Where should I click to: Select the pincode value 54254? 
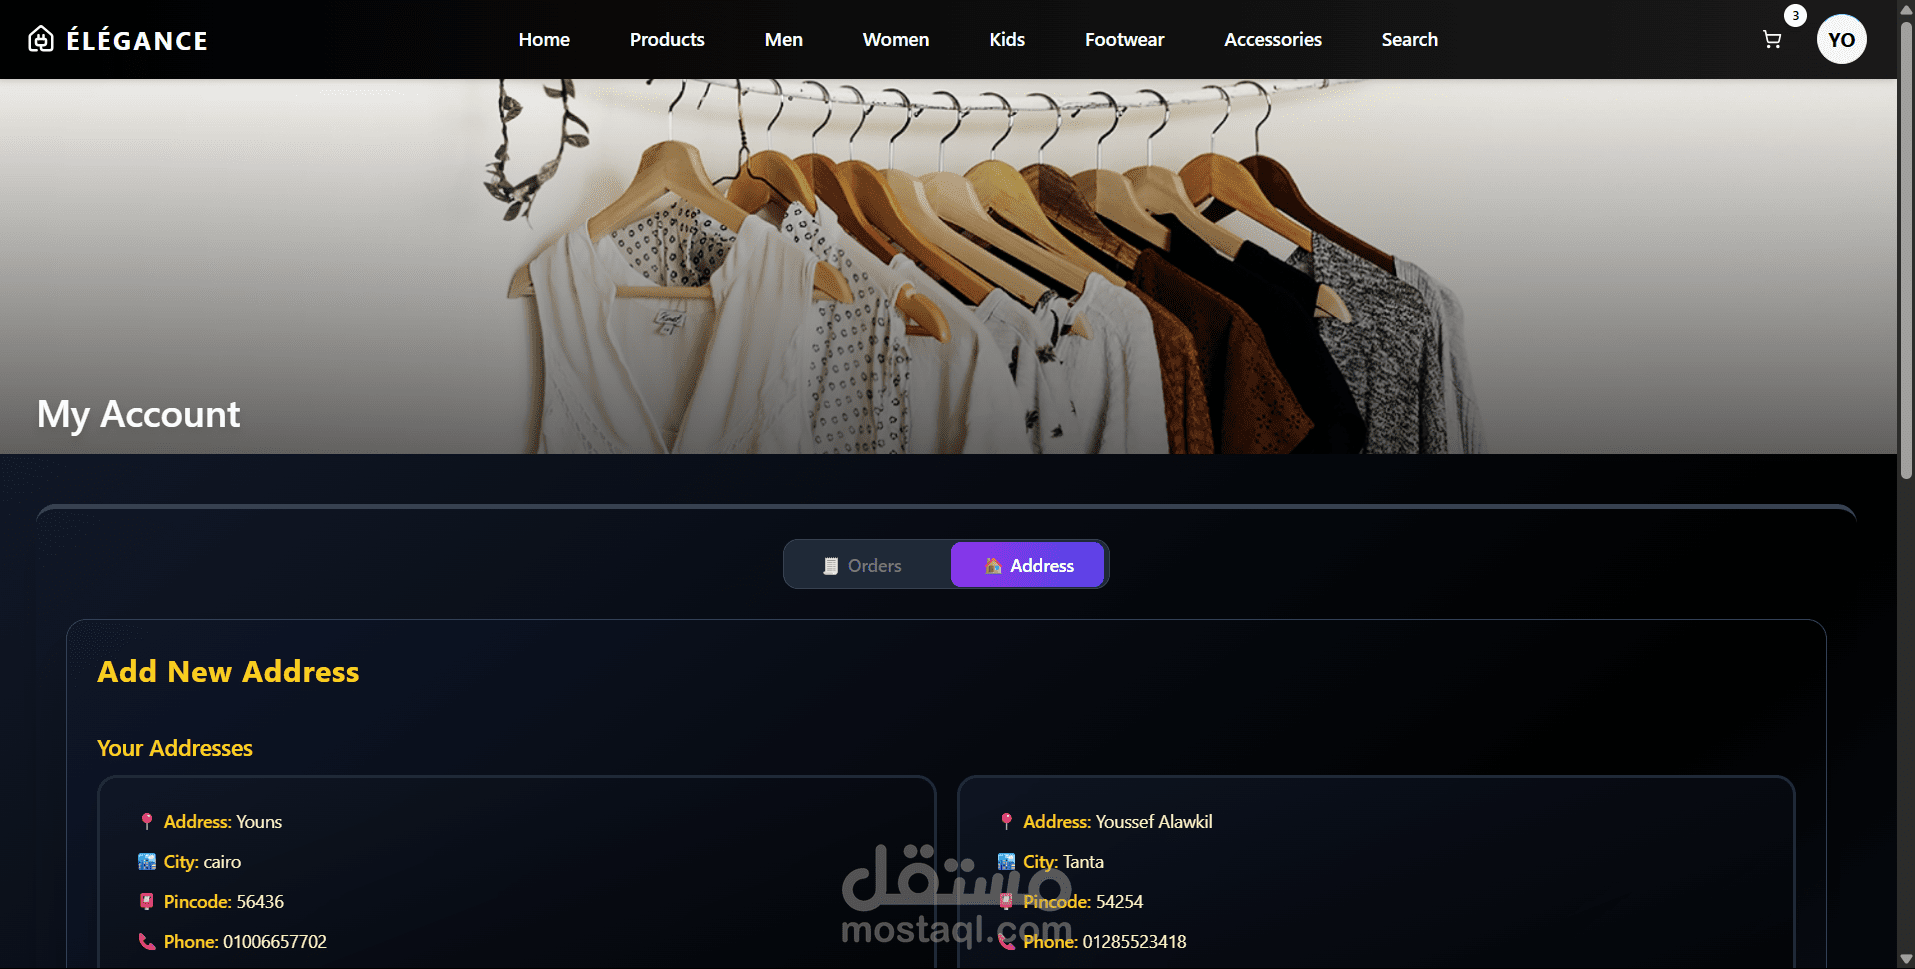click(x=1119, y=902)
